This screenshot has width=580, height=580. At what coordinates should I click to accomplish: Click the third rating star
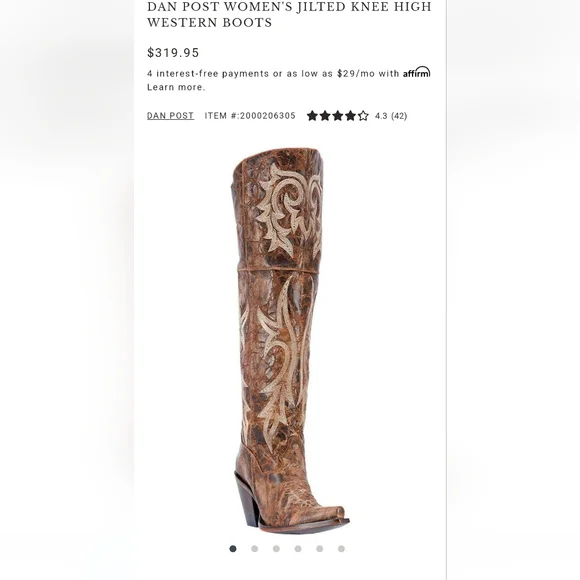click(338, 116)
